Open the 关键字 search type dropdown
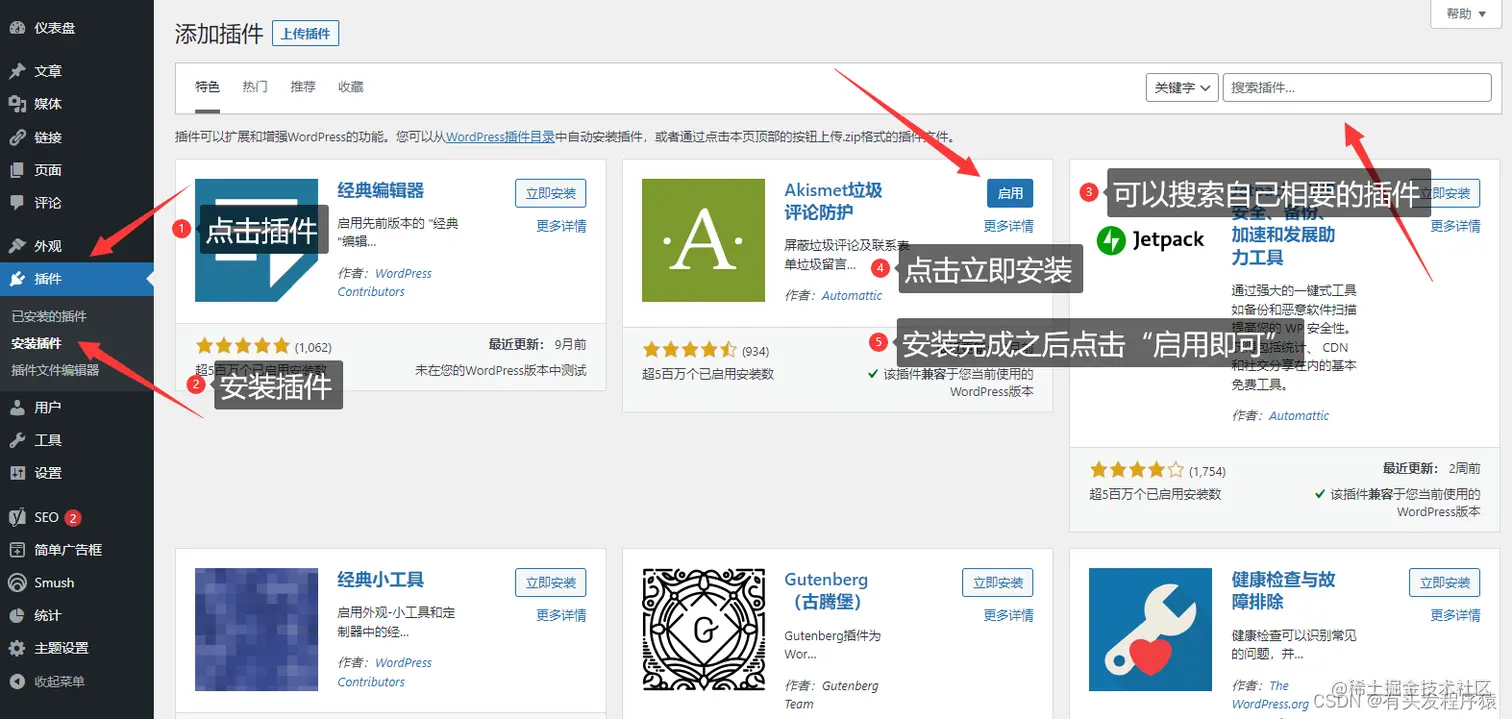Image resolution: width=1512 pixels, height=719 pixels. [x=1181, y=88]
